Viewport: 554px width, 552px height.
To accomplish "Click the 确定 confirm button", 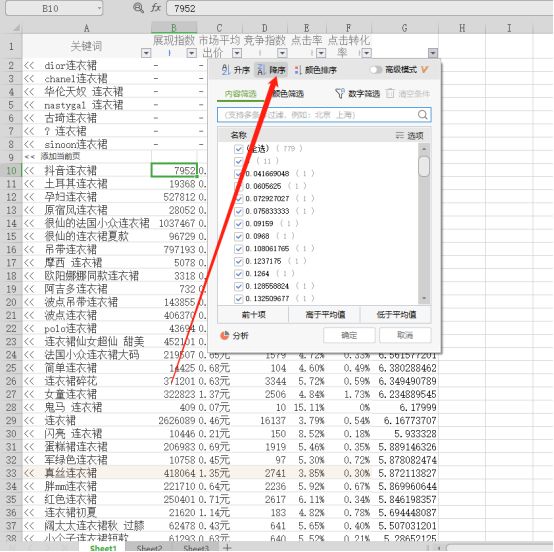I will pos(349,335).
